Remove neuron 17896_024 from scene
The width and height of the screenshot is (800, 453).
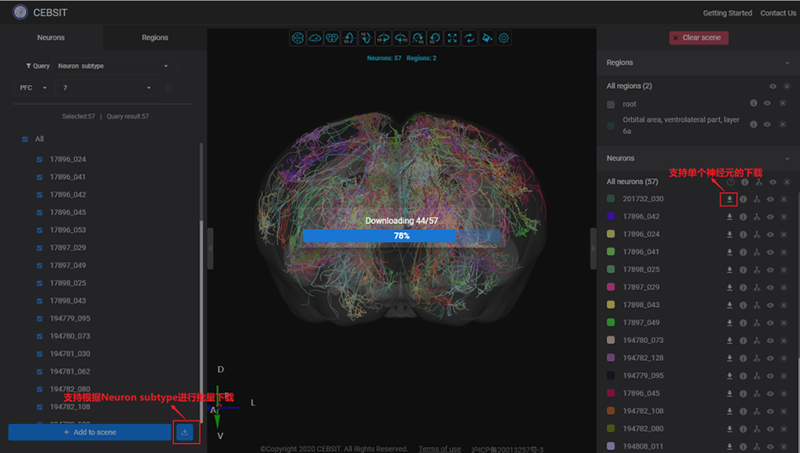click(x=786, y=234)
